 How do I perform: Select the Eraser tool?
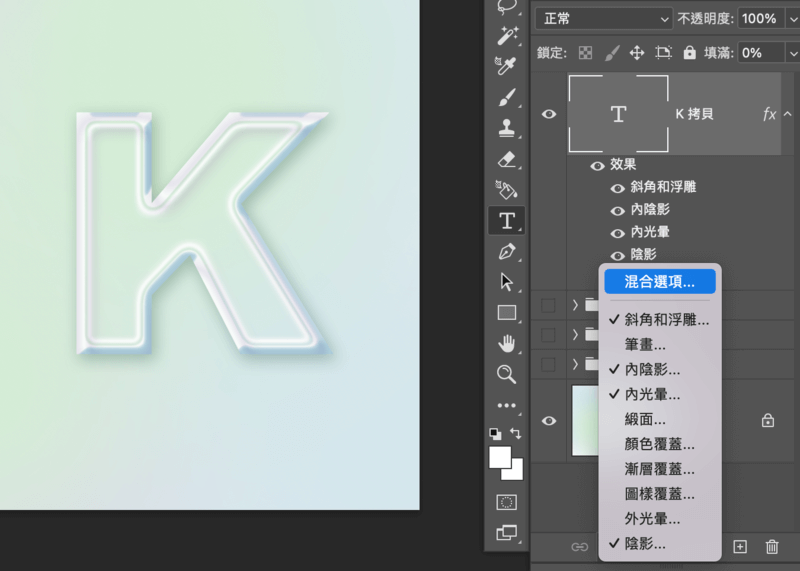[507, 159]
